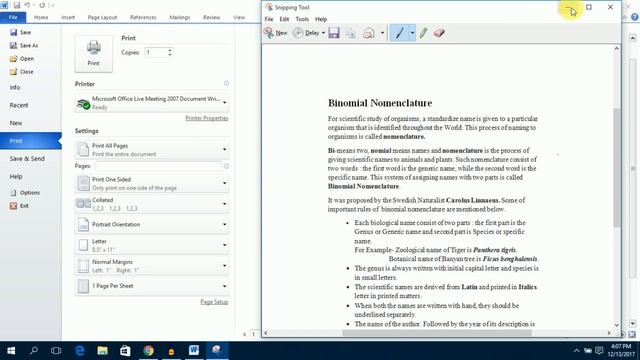
Task: Click Save As in the backstage menu
Action: (x=24, y=45)
